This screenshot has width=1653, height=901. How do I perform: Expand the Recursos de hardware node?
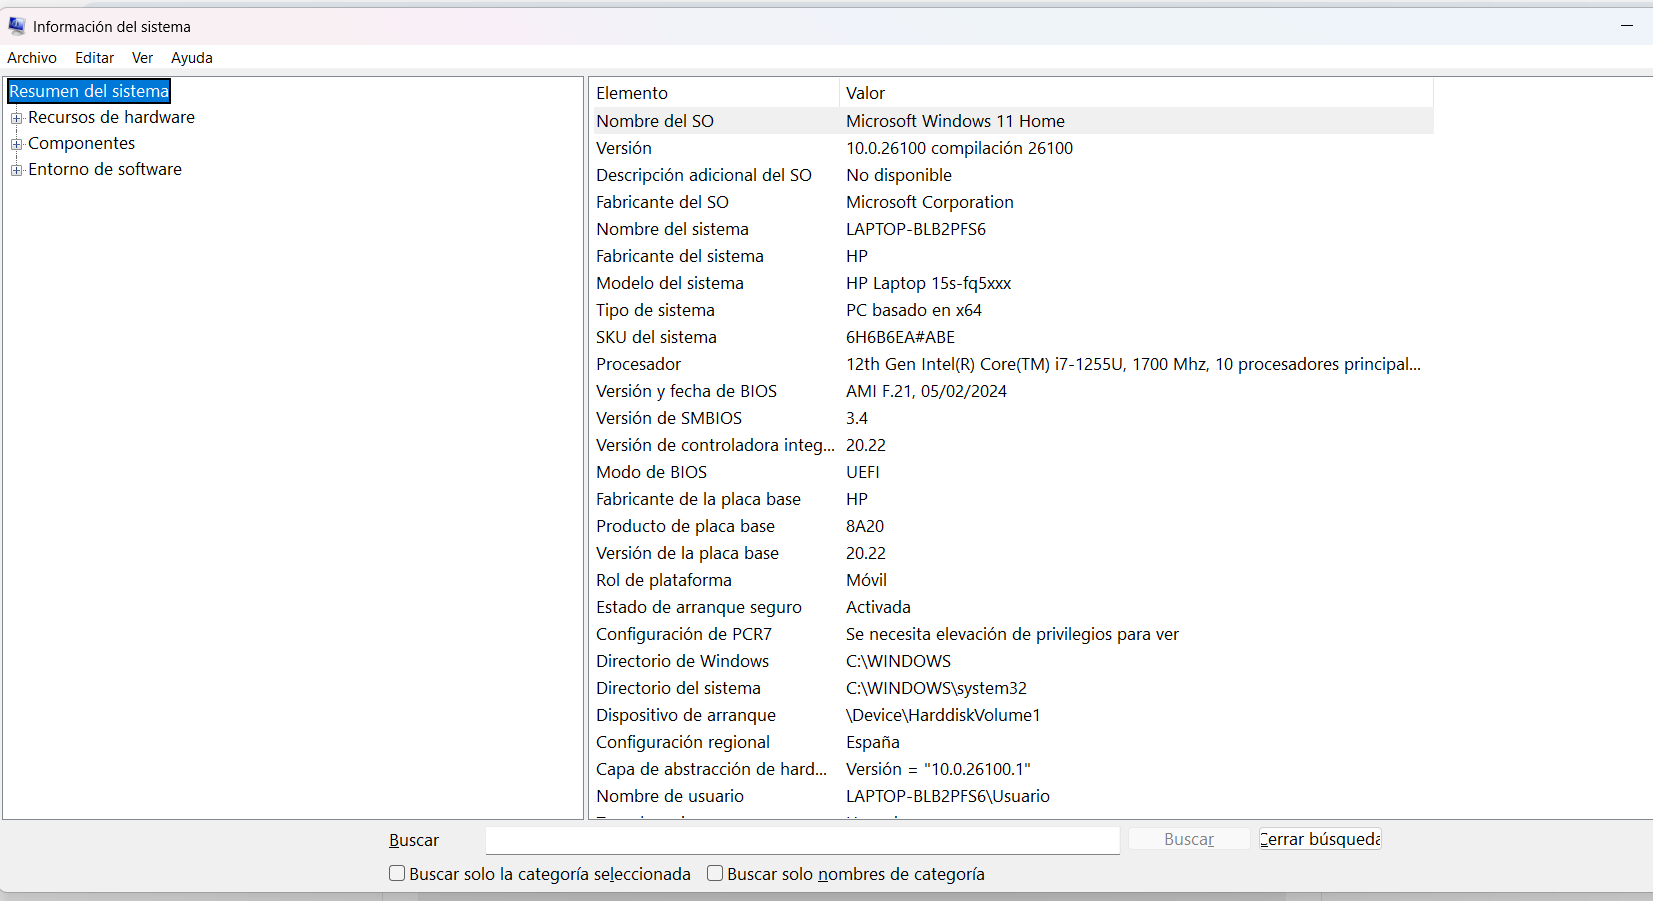click(x=16, y=118)
